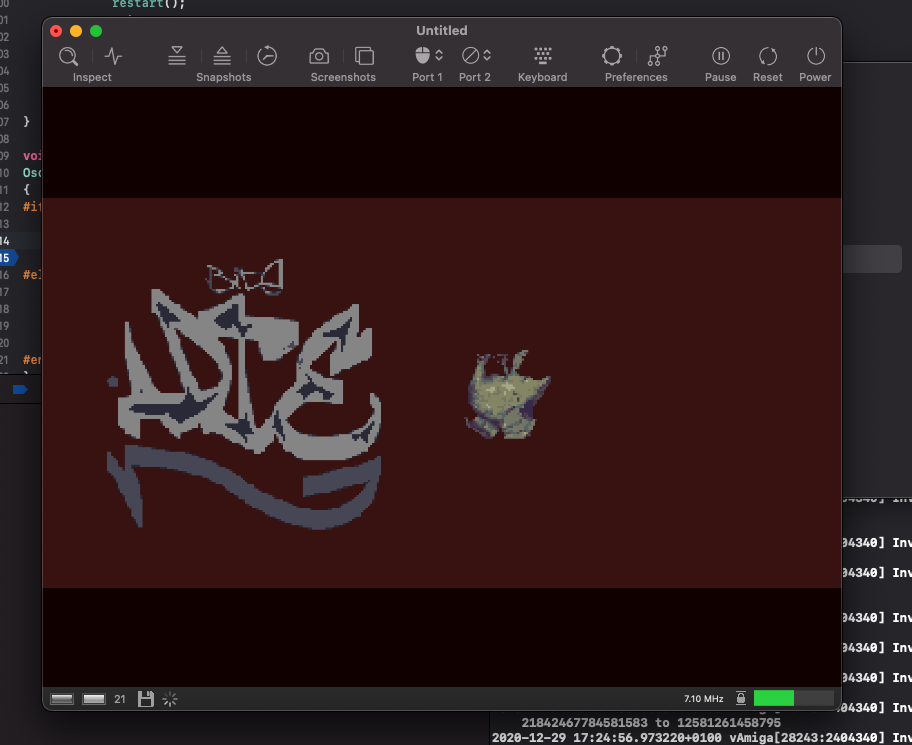This screenshot has width=912, height=745.
Task: Click the spinning disk activity indicator
Action: (x=170, y=699)
